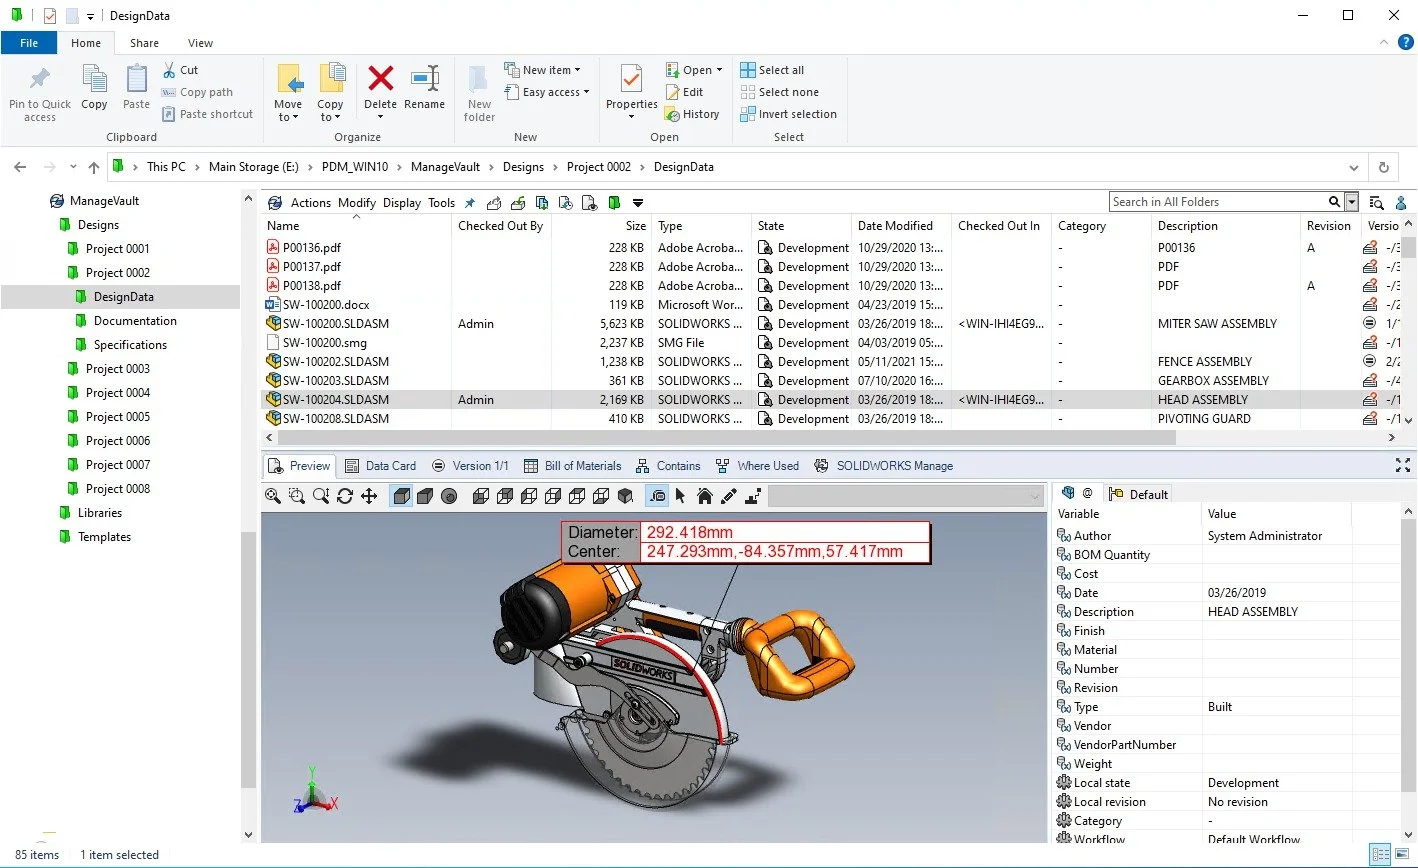Click Select all in the ribbon
Viewport: 1418px width, 868px height.
click(772, 70)
